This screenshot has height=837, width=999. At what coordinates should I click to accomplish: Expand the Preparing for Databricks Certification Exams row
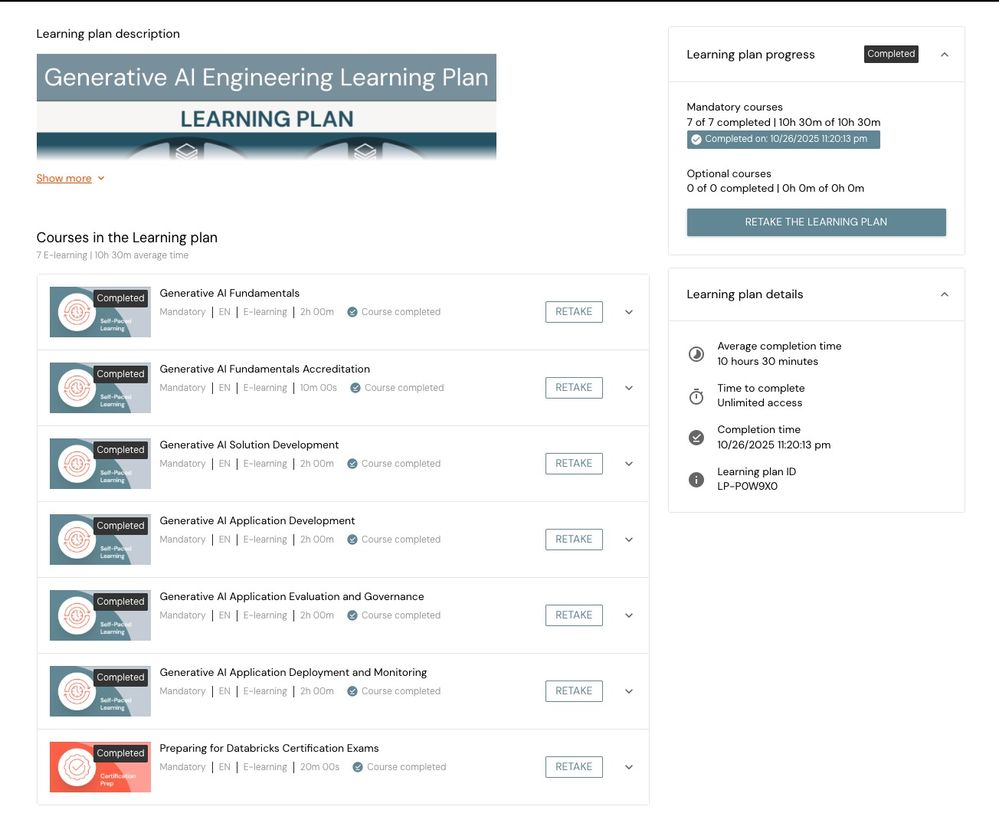click(629, 767)
